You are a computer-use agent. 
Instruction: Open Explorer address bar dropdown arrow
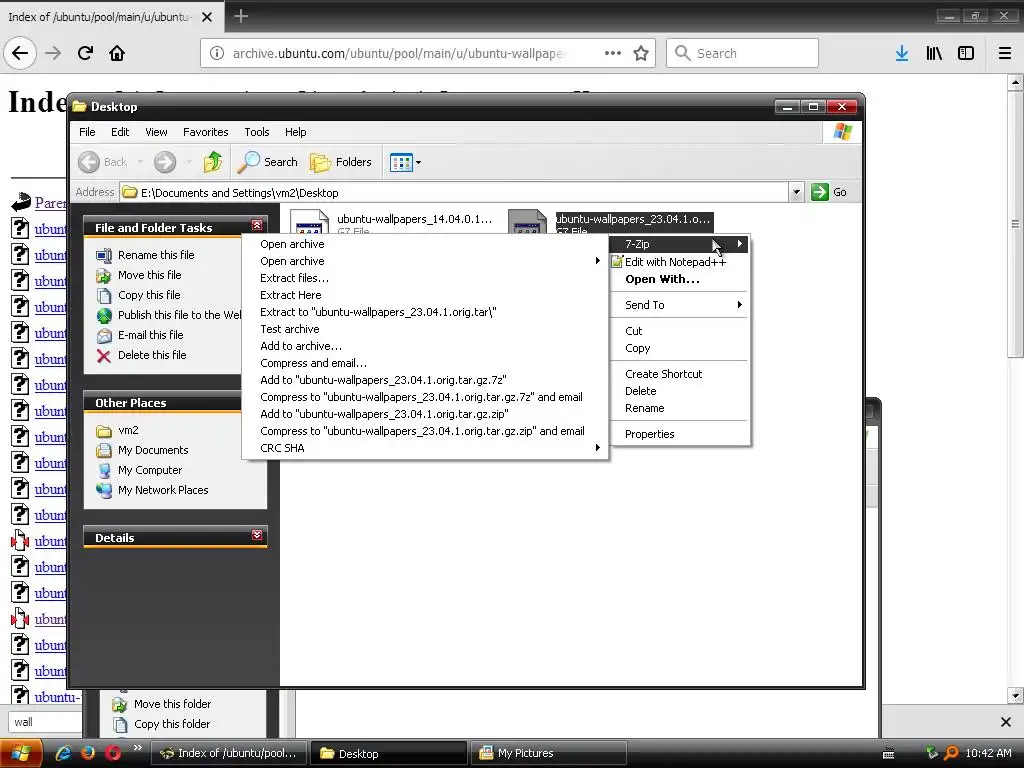tap(795, 192)
